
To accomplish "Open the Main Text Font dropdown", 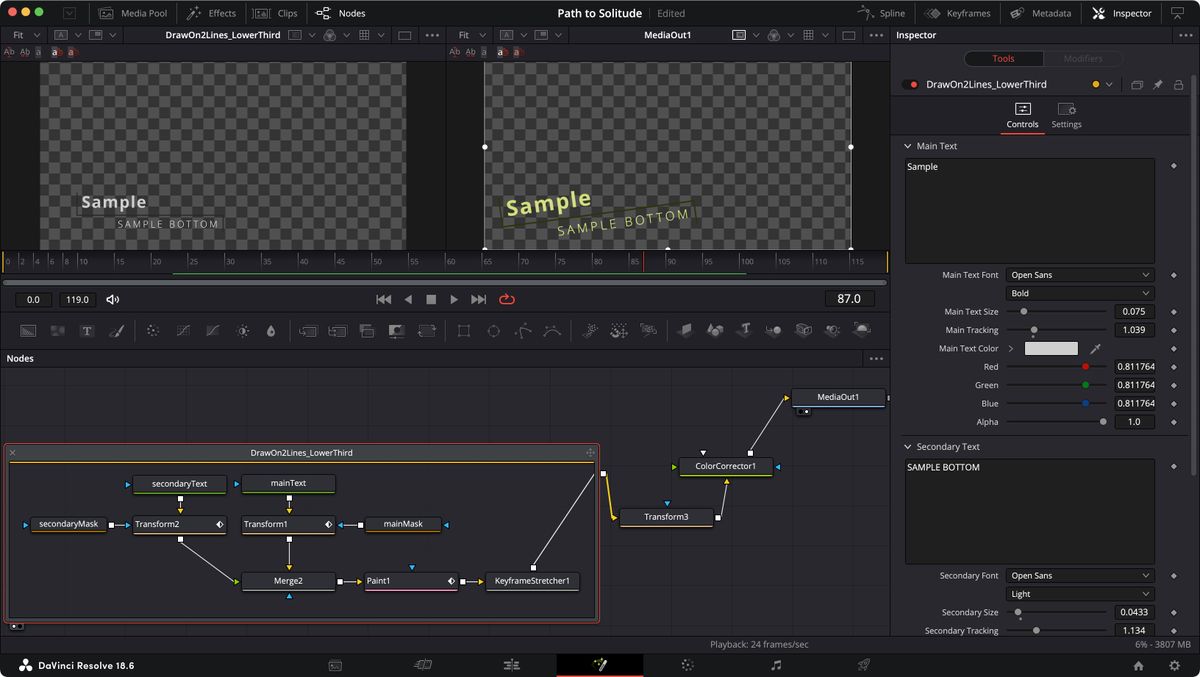I will [1080, 274].
